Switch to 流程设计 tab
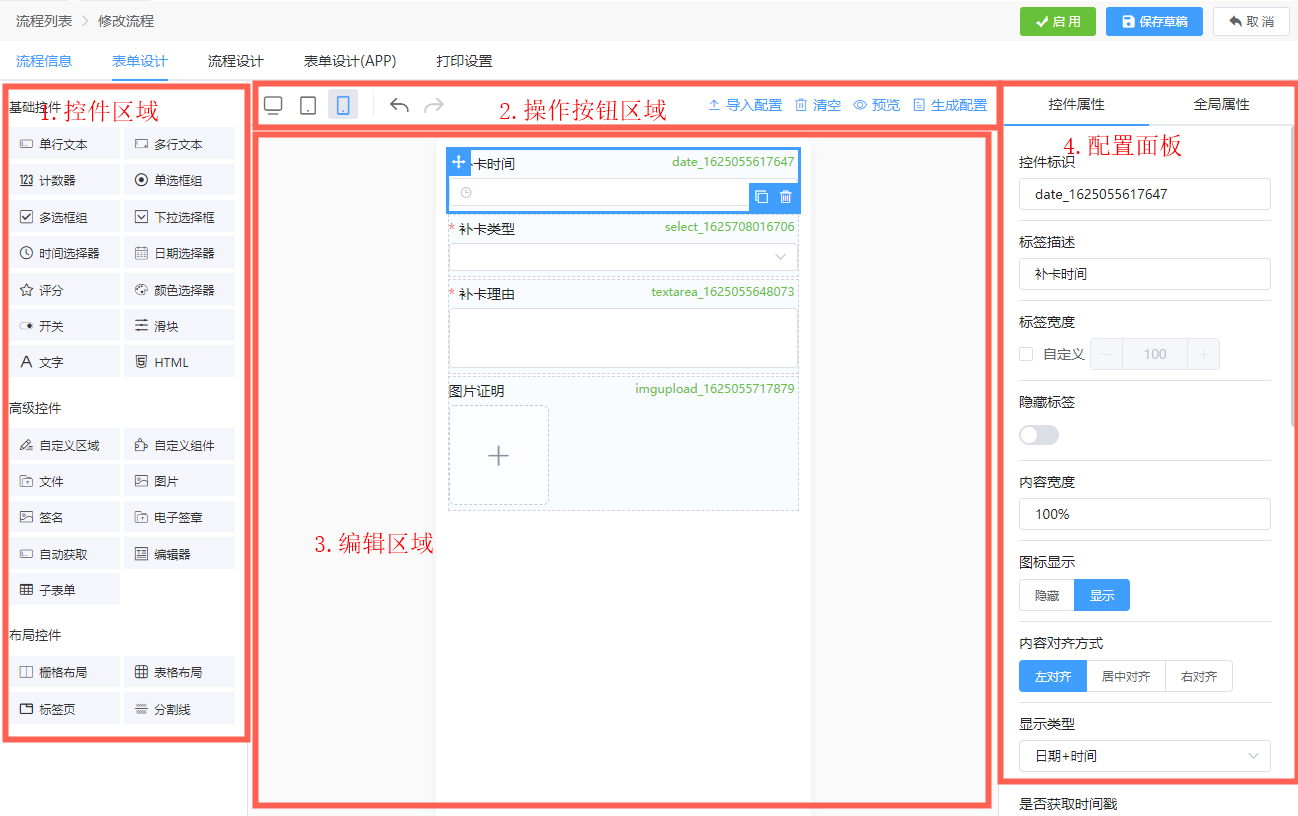The image size is (1298, 816). click(236, 61)
